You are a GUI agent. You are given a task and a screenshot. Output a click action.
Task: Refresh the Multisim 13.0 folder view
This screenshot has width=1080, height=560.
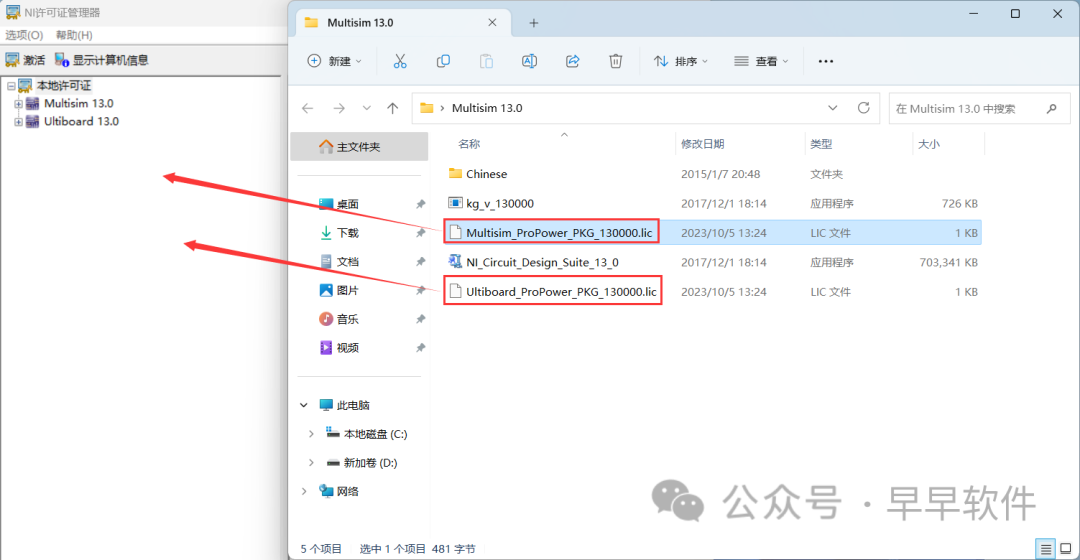coord(863,108)
